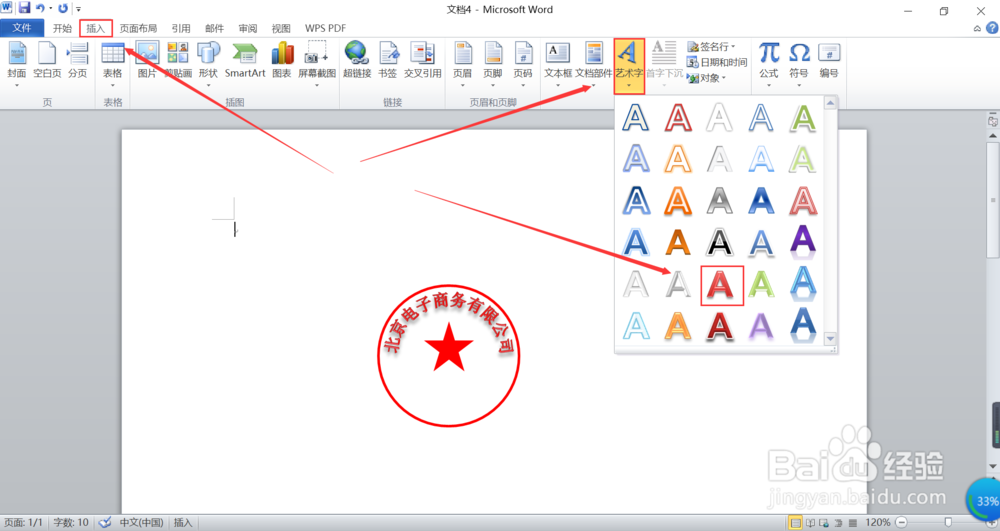Switch to the References (引用) tab

pos(181,28)
